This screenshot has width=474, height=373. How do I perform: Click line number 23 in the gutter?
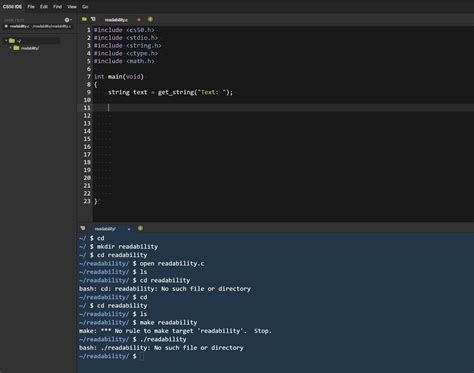click(x=87, y=201)
